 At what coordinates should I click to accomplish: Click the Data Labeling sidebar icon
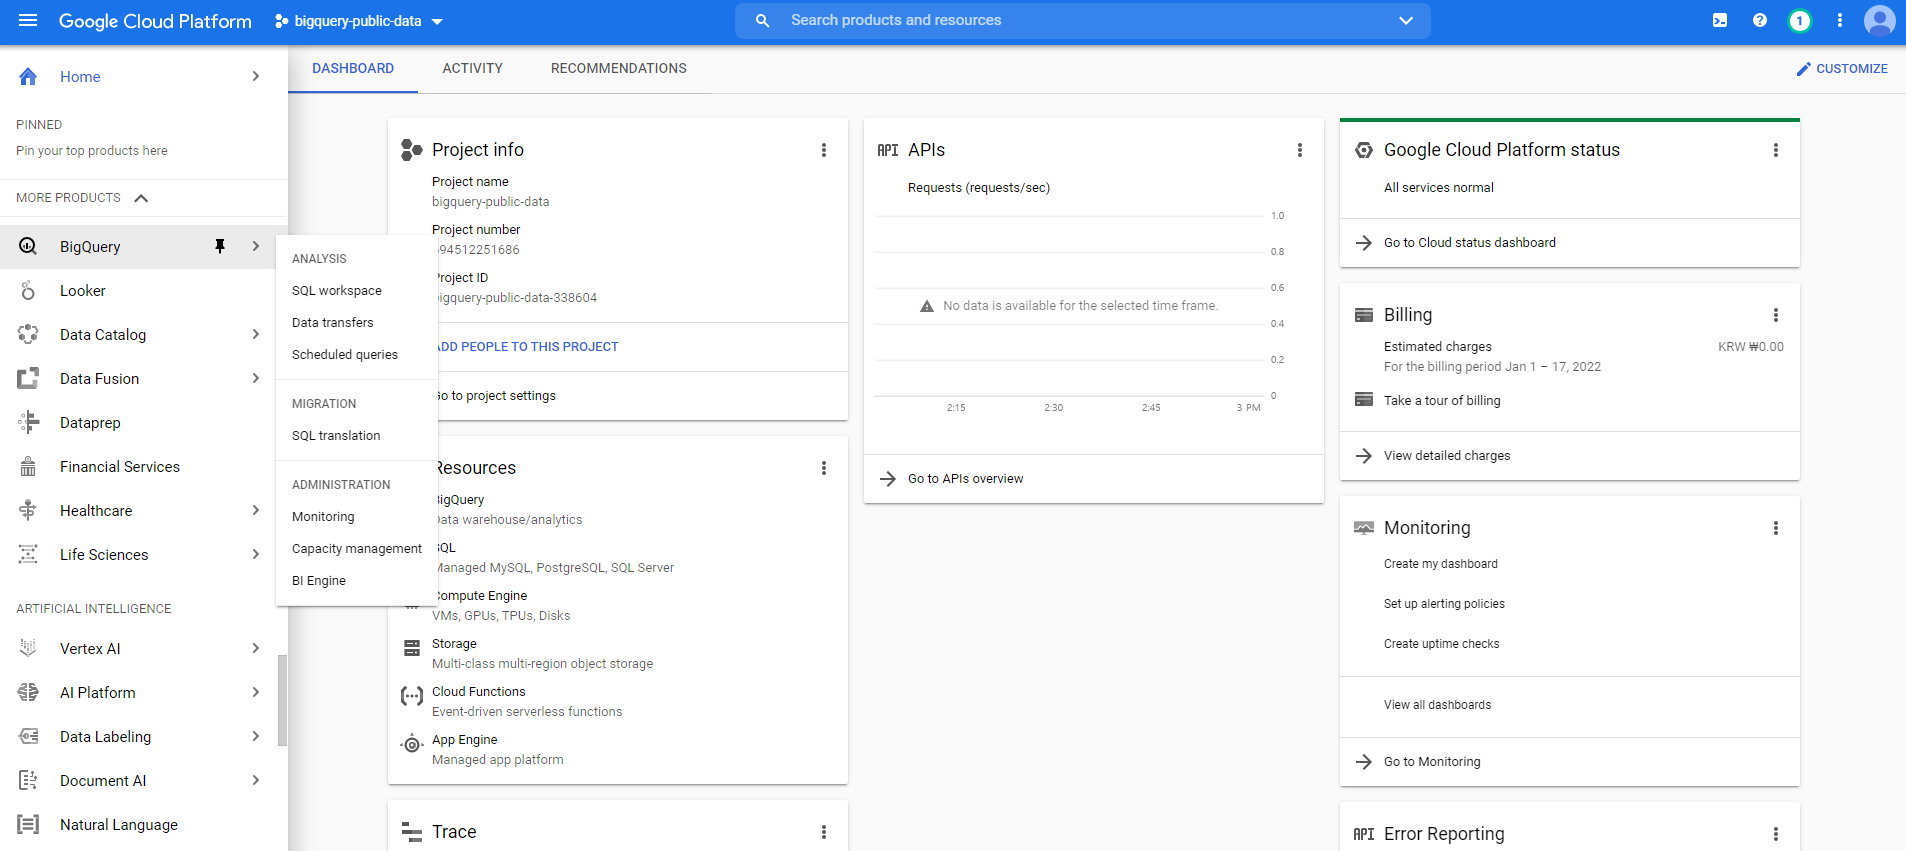28,737
